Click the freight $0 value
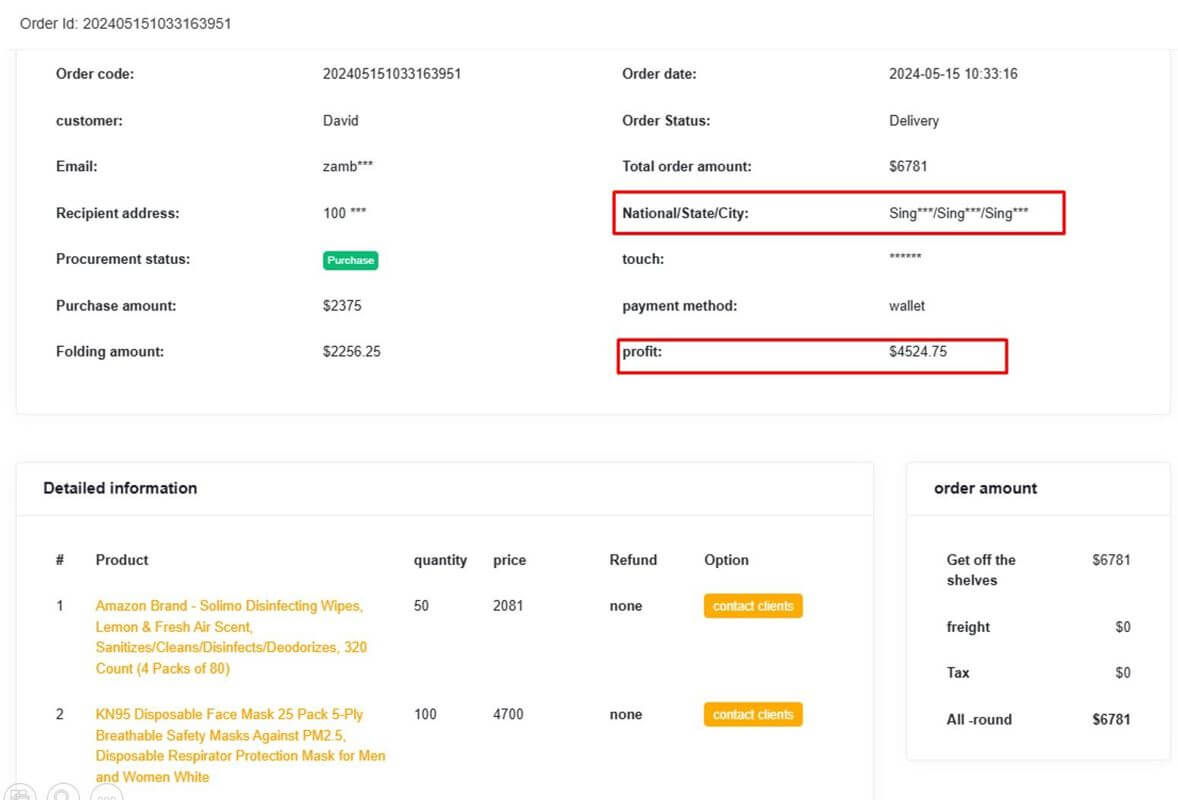This screenshot has width=1178, height=800. pos(1122,627)
